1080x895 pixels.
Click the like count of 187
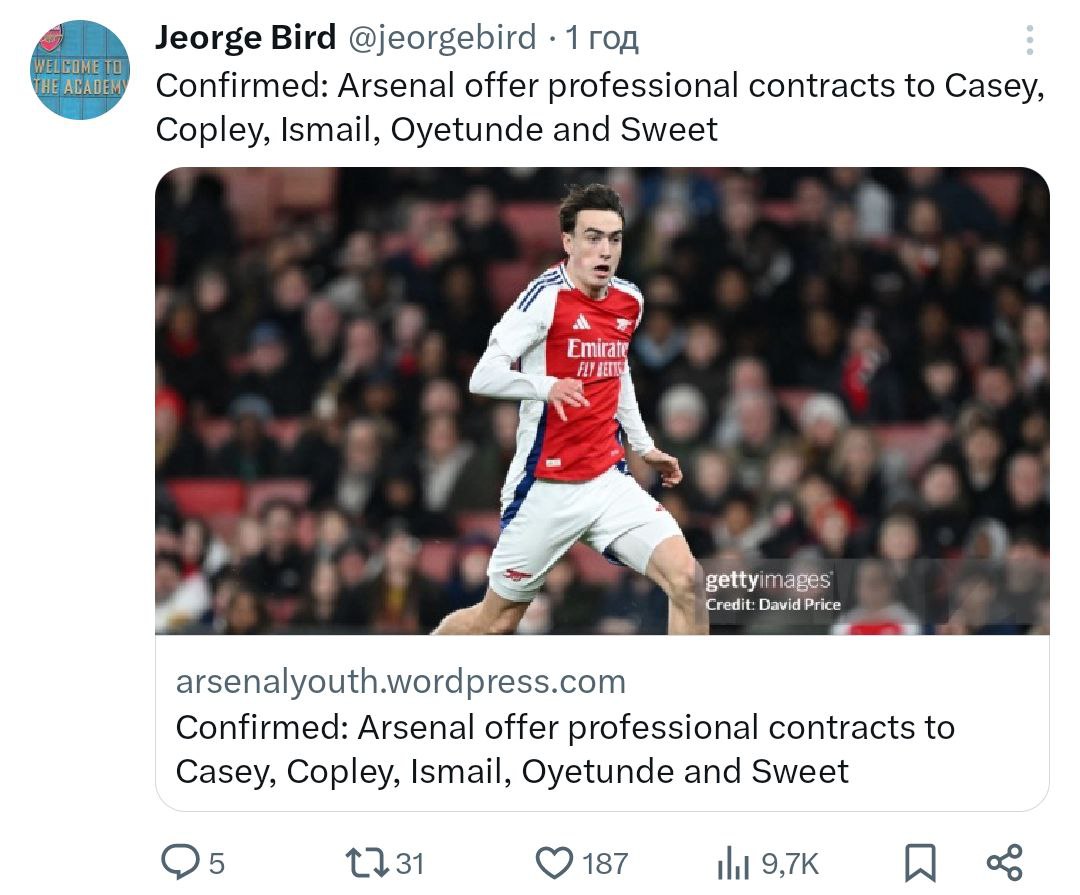tap(605, 863)
